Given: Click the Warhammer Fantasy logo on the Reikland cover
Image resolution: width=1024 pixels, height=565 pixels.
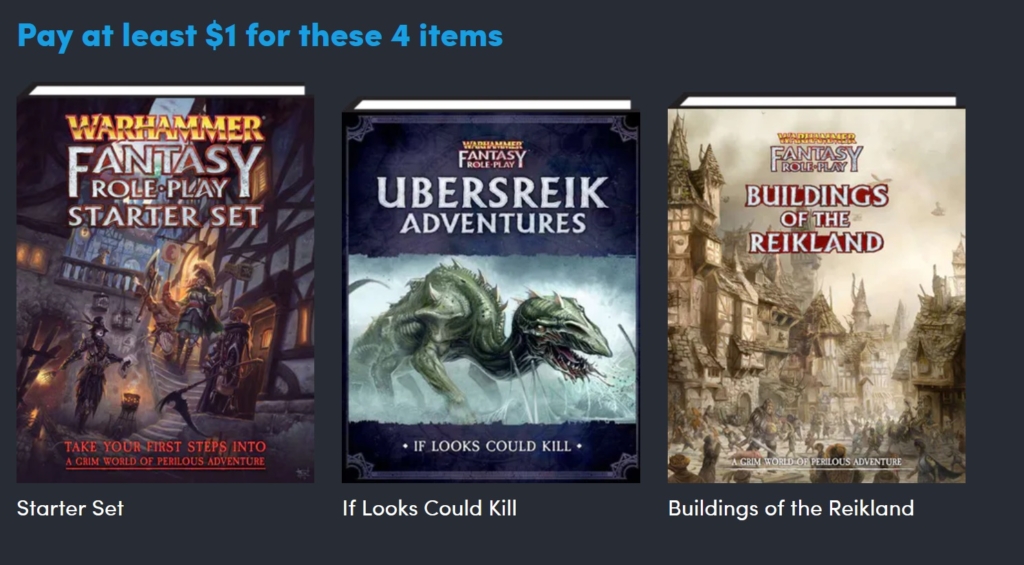Looking at the screenshot, I should pyautogui.click(x=816, y=152).
